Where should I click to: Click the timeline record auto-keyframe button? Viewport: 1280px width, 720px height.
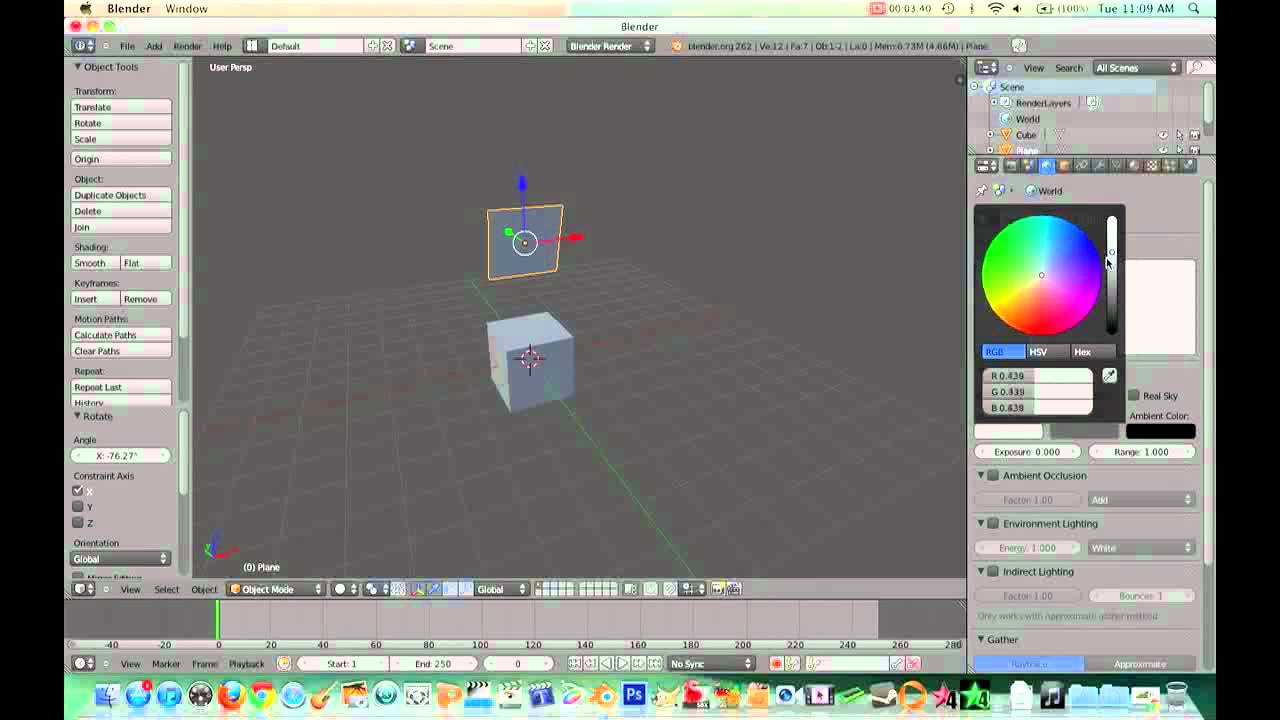[776, 663]
